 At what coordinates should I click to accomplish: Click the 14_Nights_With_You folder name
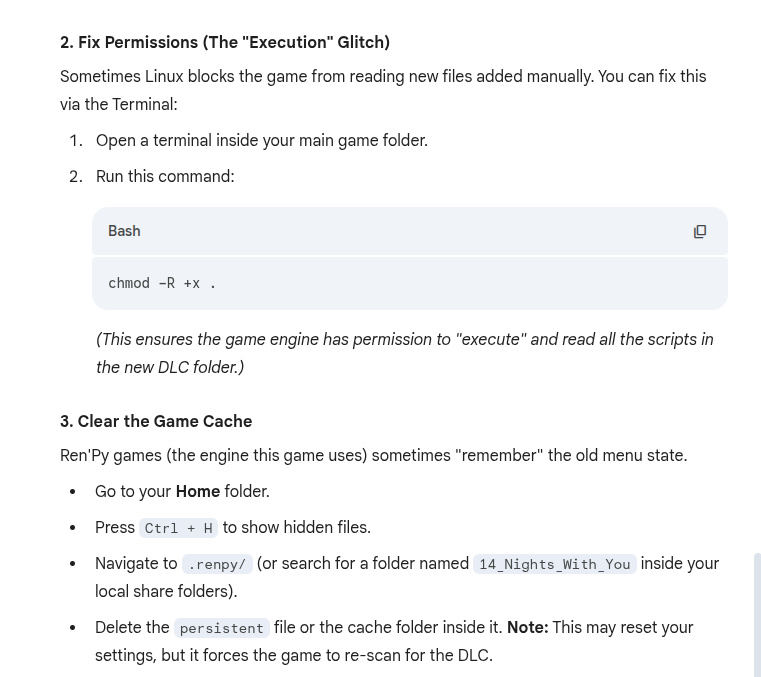point(554,564)
